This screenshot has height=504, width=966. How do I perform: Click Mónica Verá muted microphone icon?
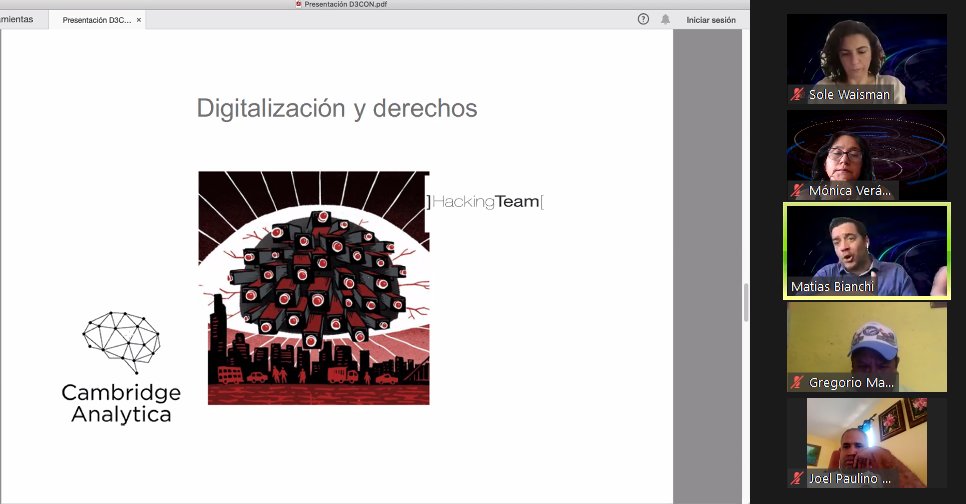click(797, 190)
